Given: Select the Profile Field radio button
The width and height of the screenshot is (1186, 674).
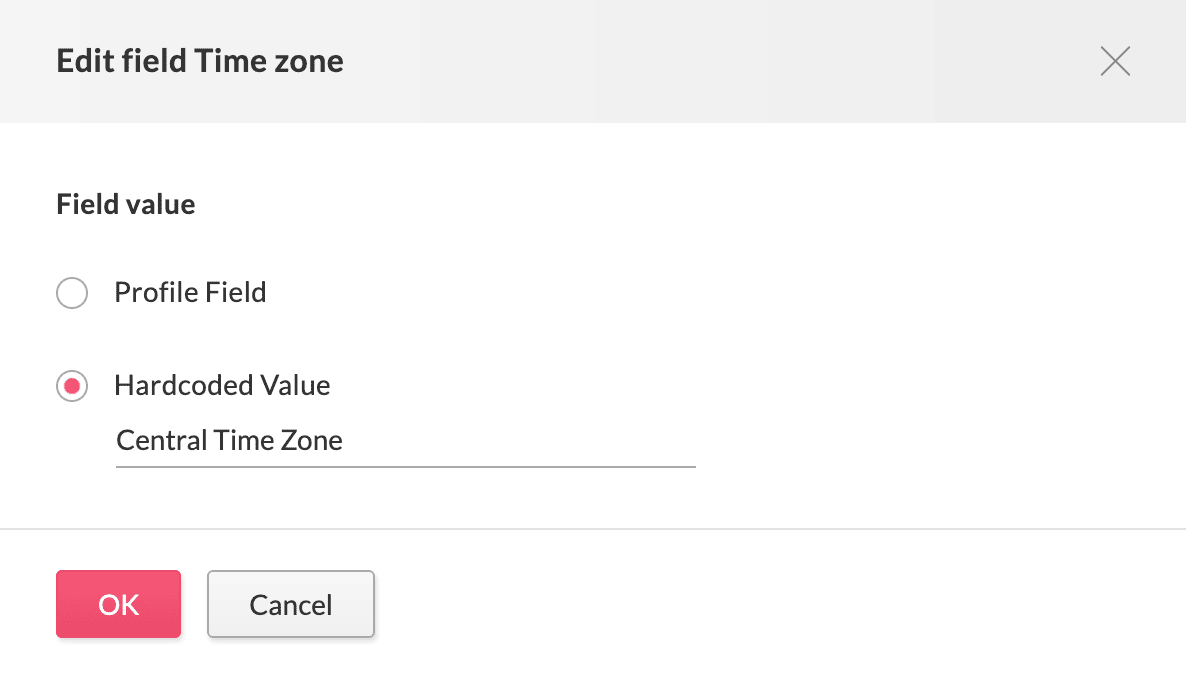Looking at the screenshot, I should pyautogui.click(x=72, y=293).
